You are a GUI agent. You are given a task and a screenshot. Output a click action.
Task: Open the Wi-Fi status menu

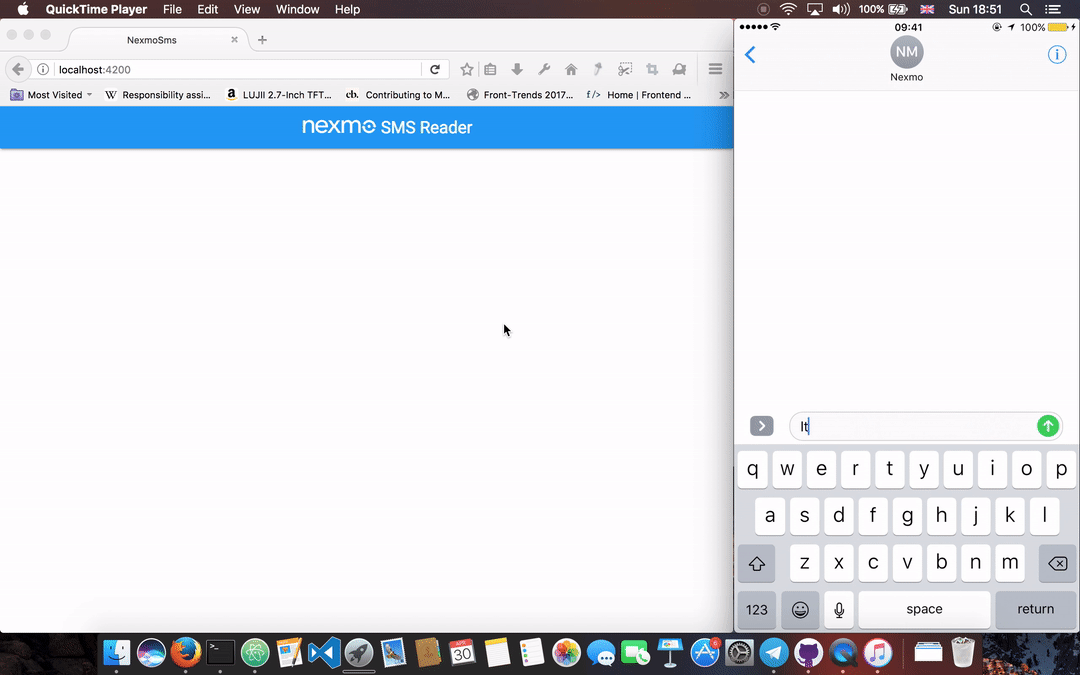788,9
